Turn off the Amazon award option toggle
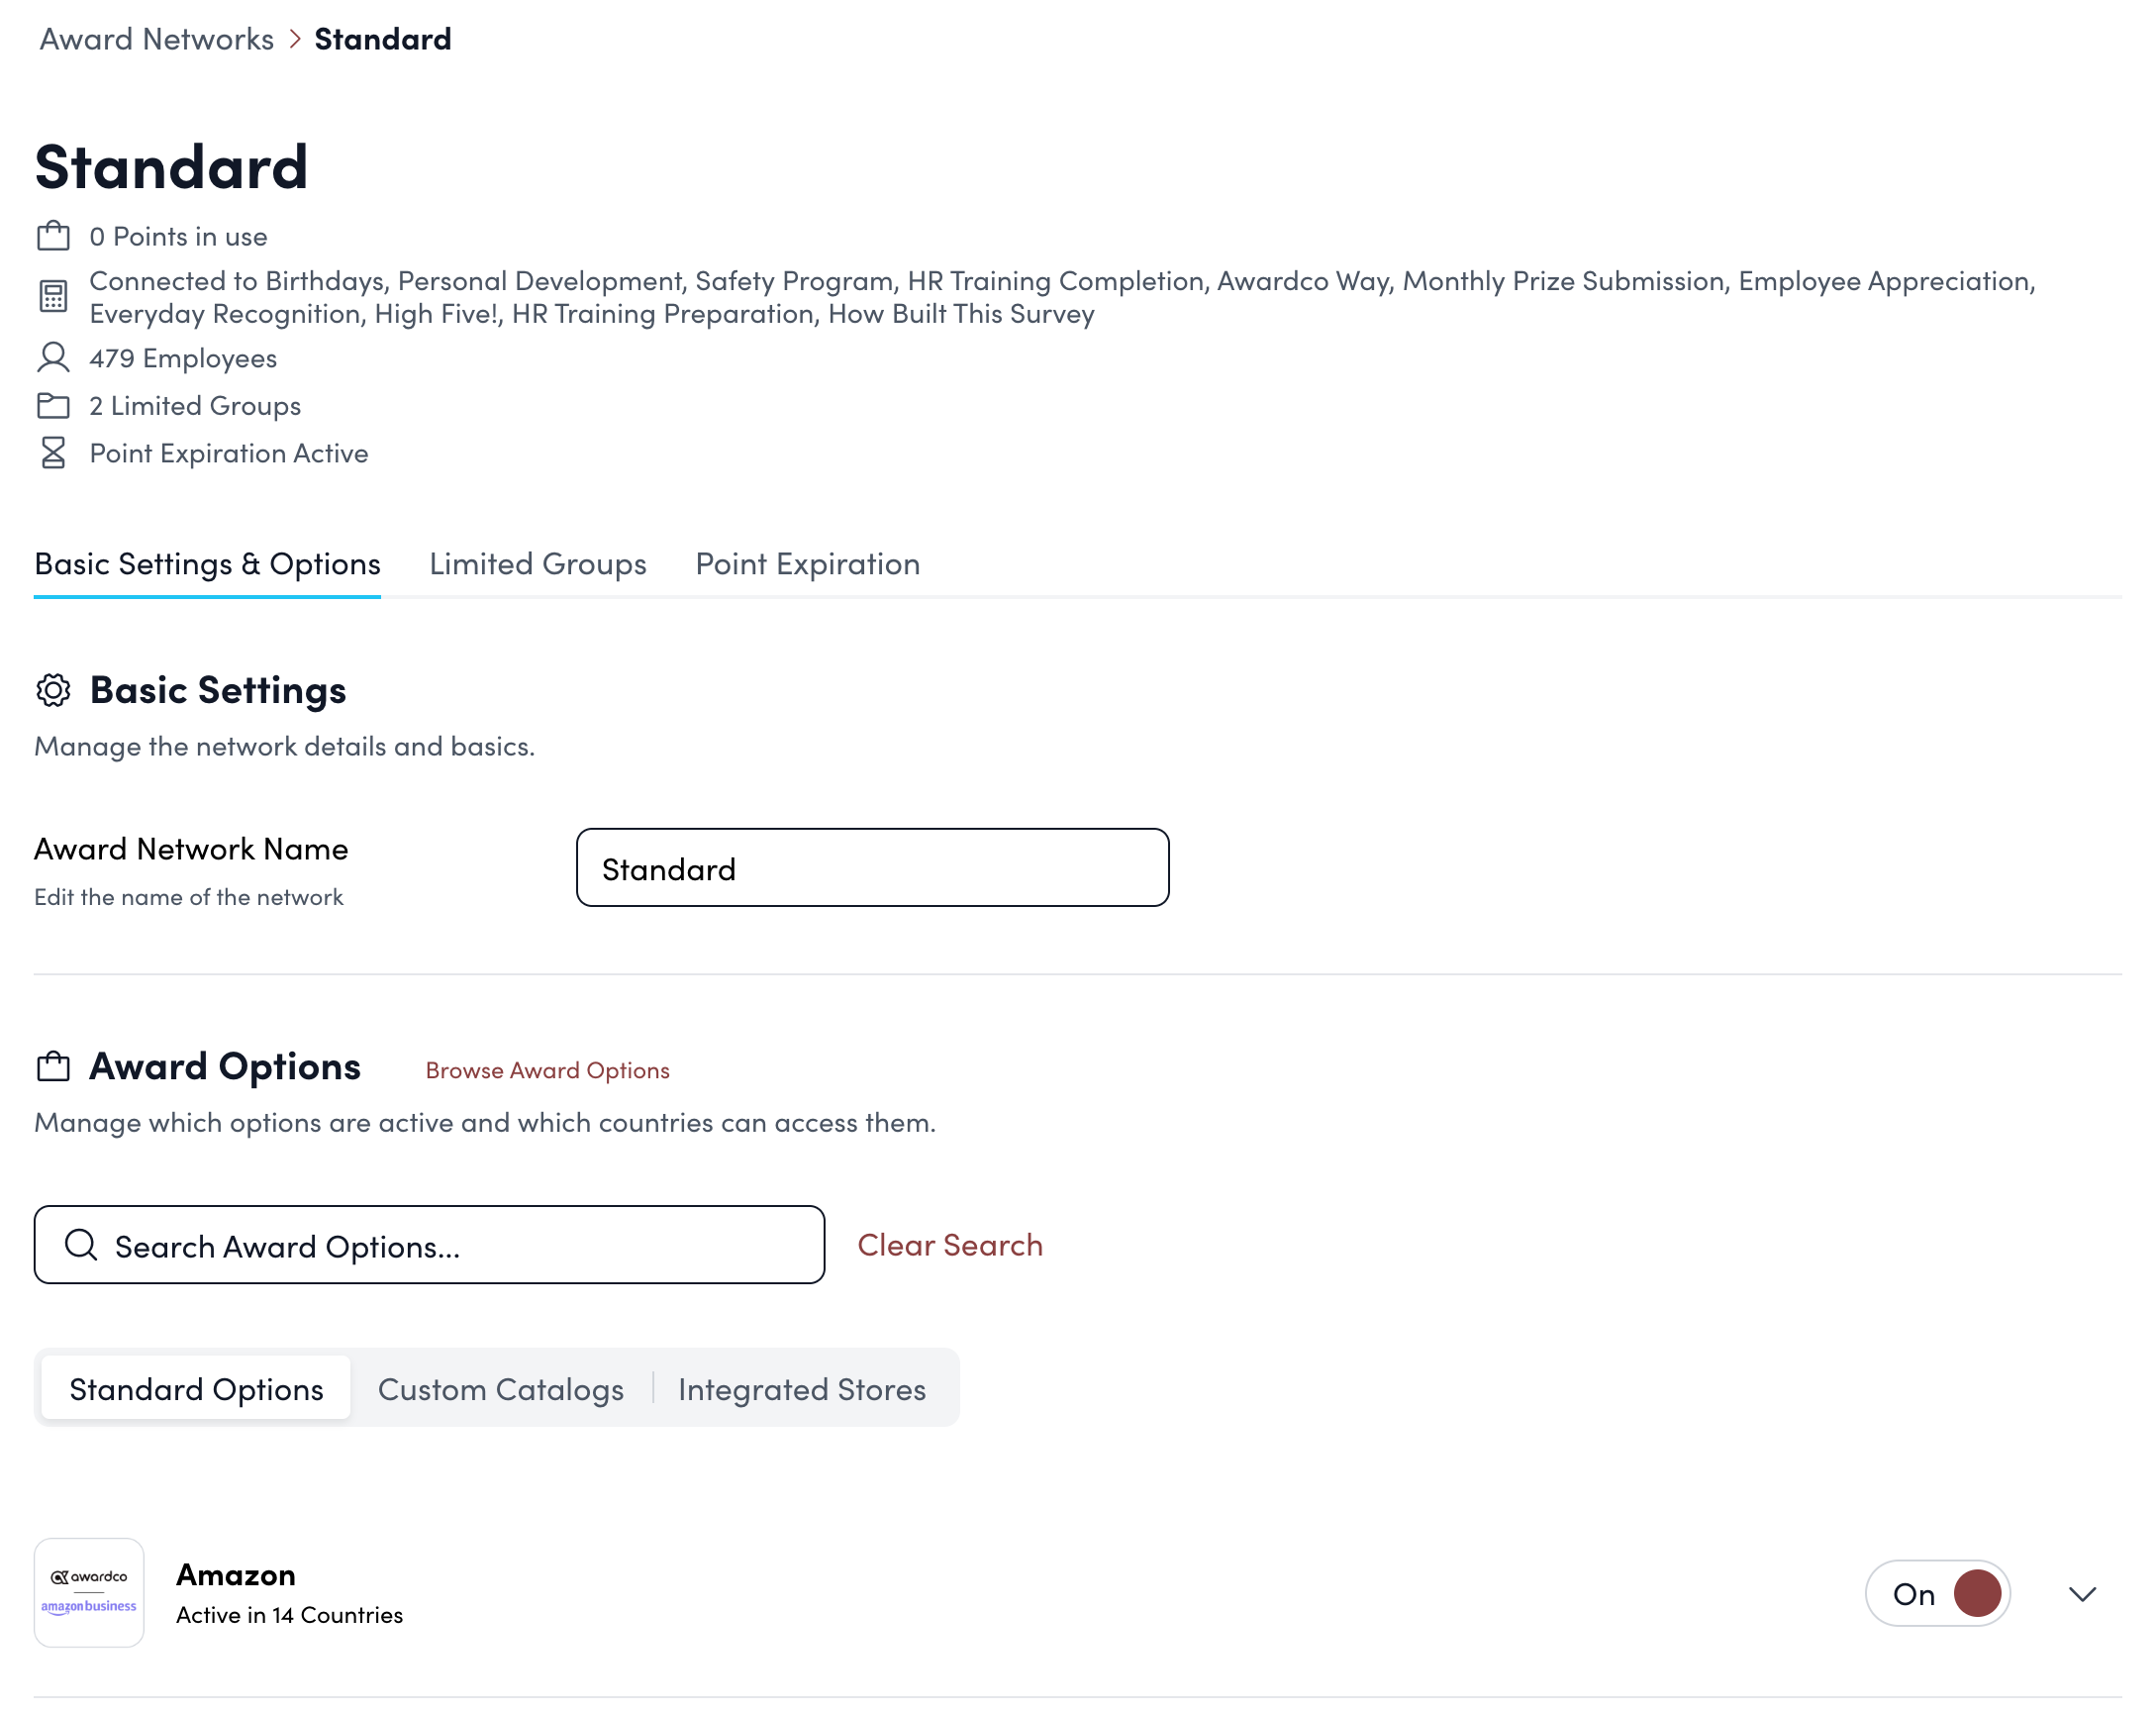This screenshot has height=1713, width=2156. (1937, 1593)
